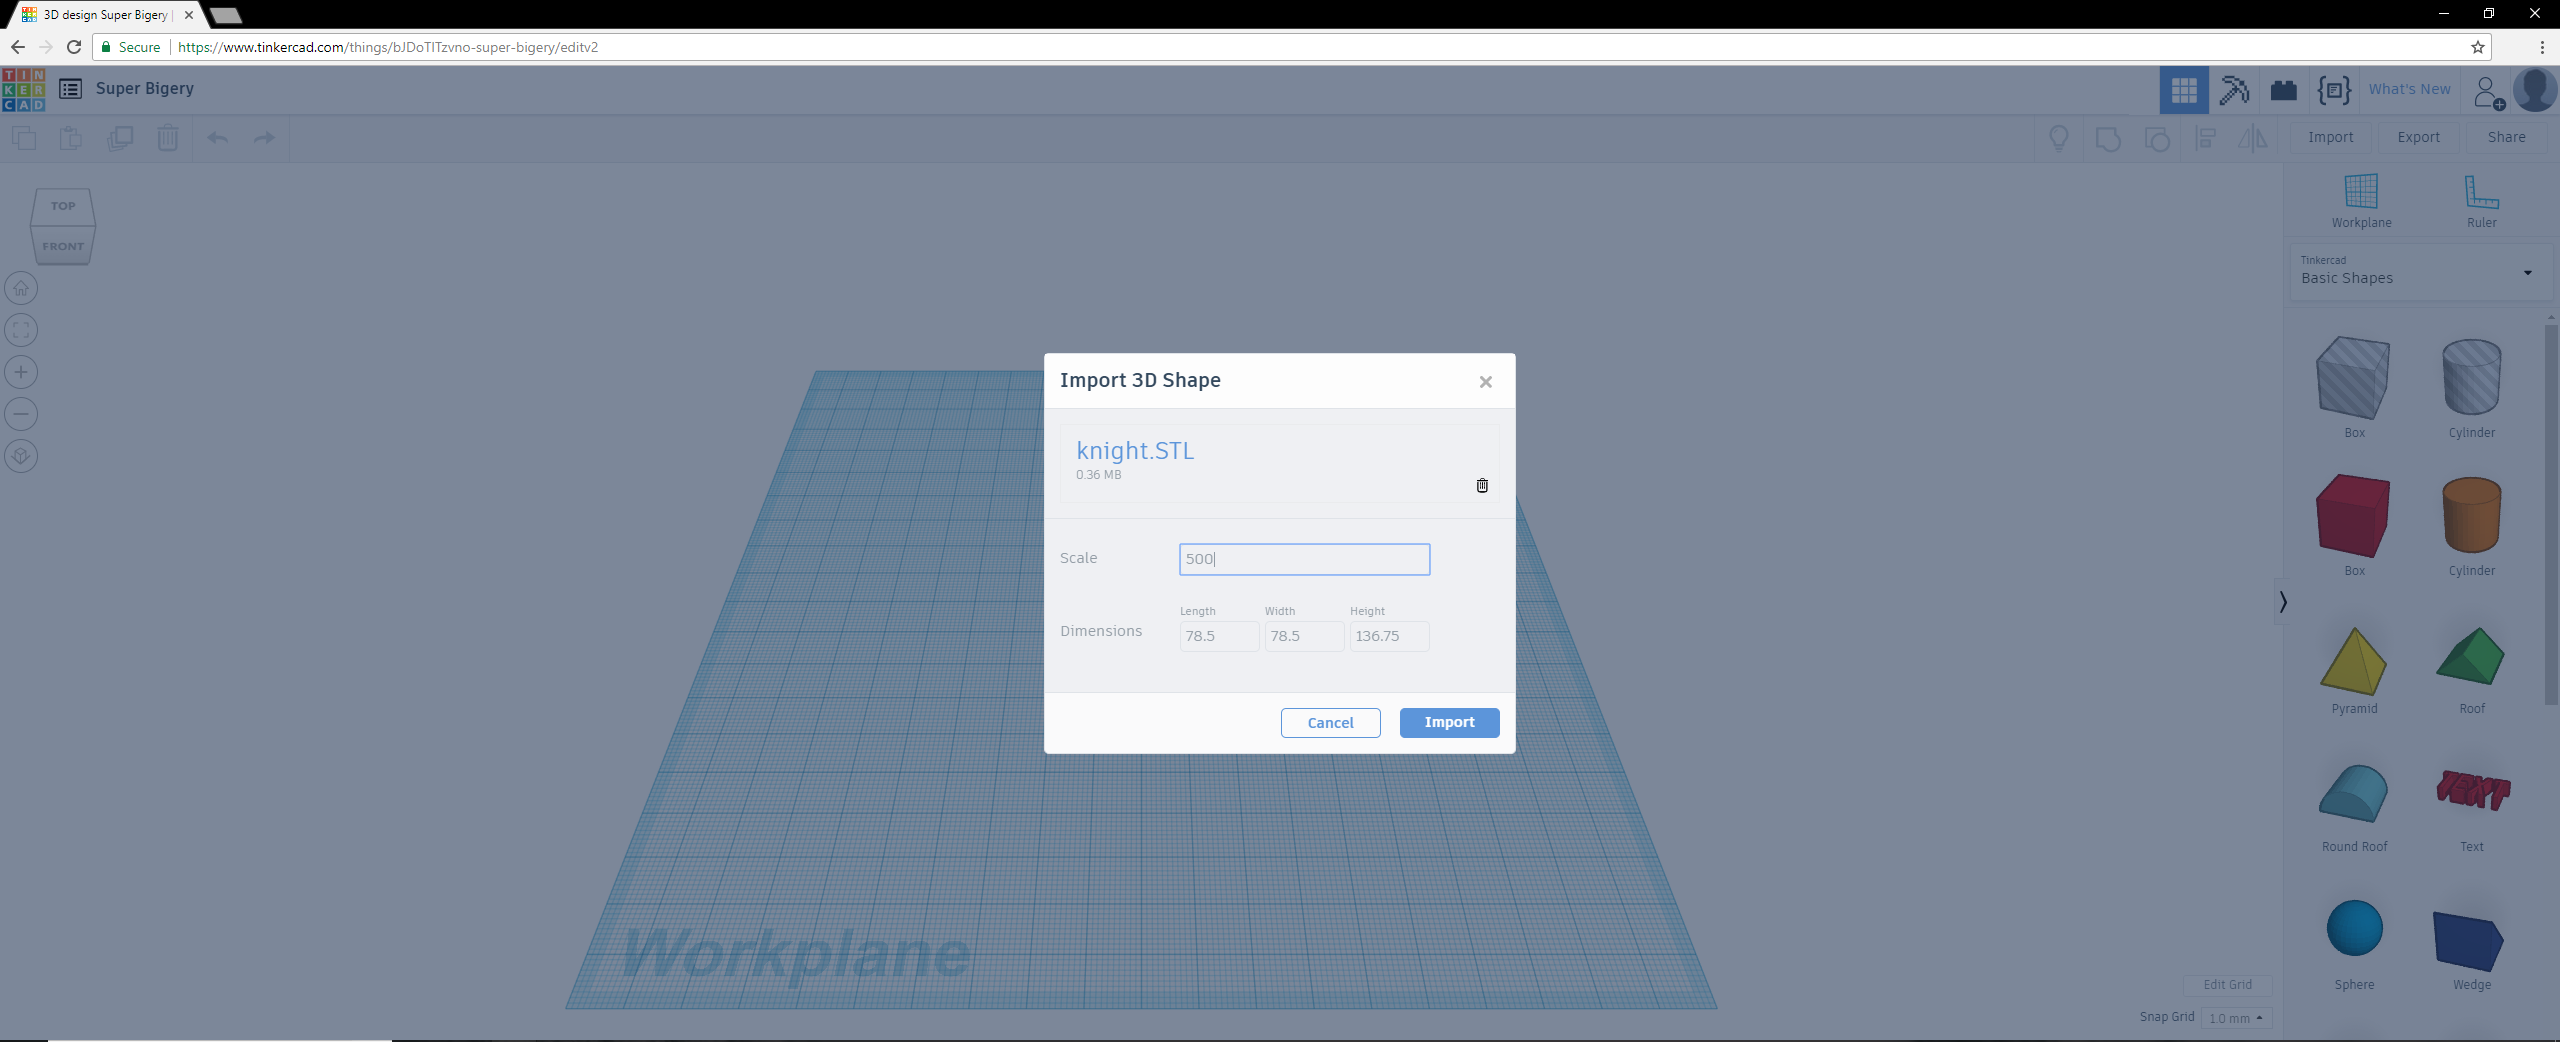Open the Snap Grid value dropdown
Screen dimensions: 2560x1042
coord(2238,1018)
